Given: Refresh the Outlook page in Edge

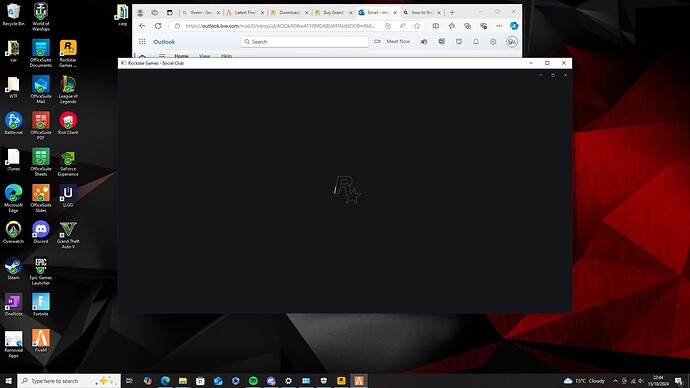Looking at the screenshot, I should 158,26.
